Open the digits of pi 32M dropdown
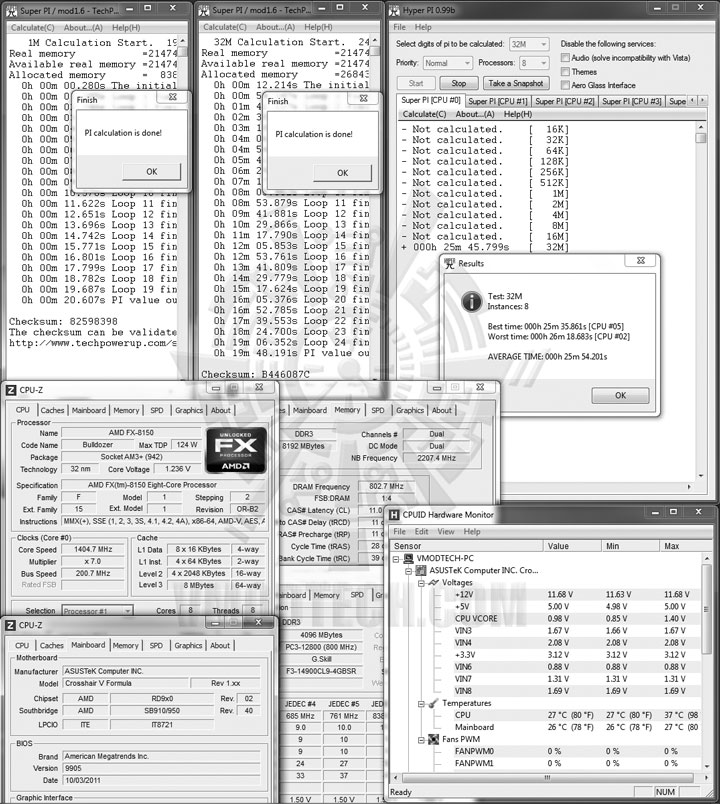 pyautogui.click(x=529, y=44)
